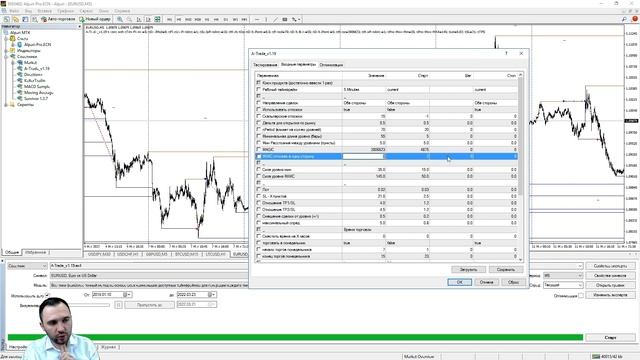Enable chart auto scroll icon

(x=148, y=19)
